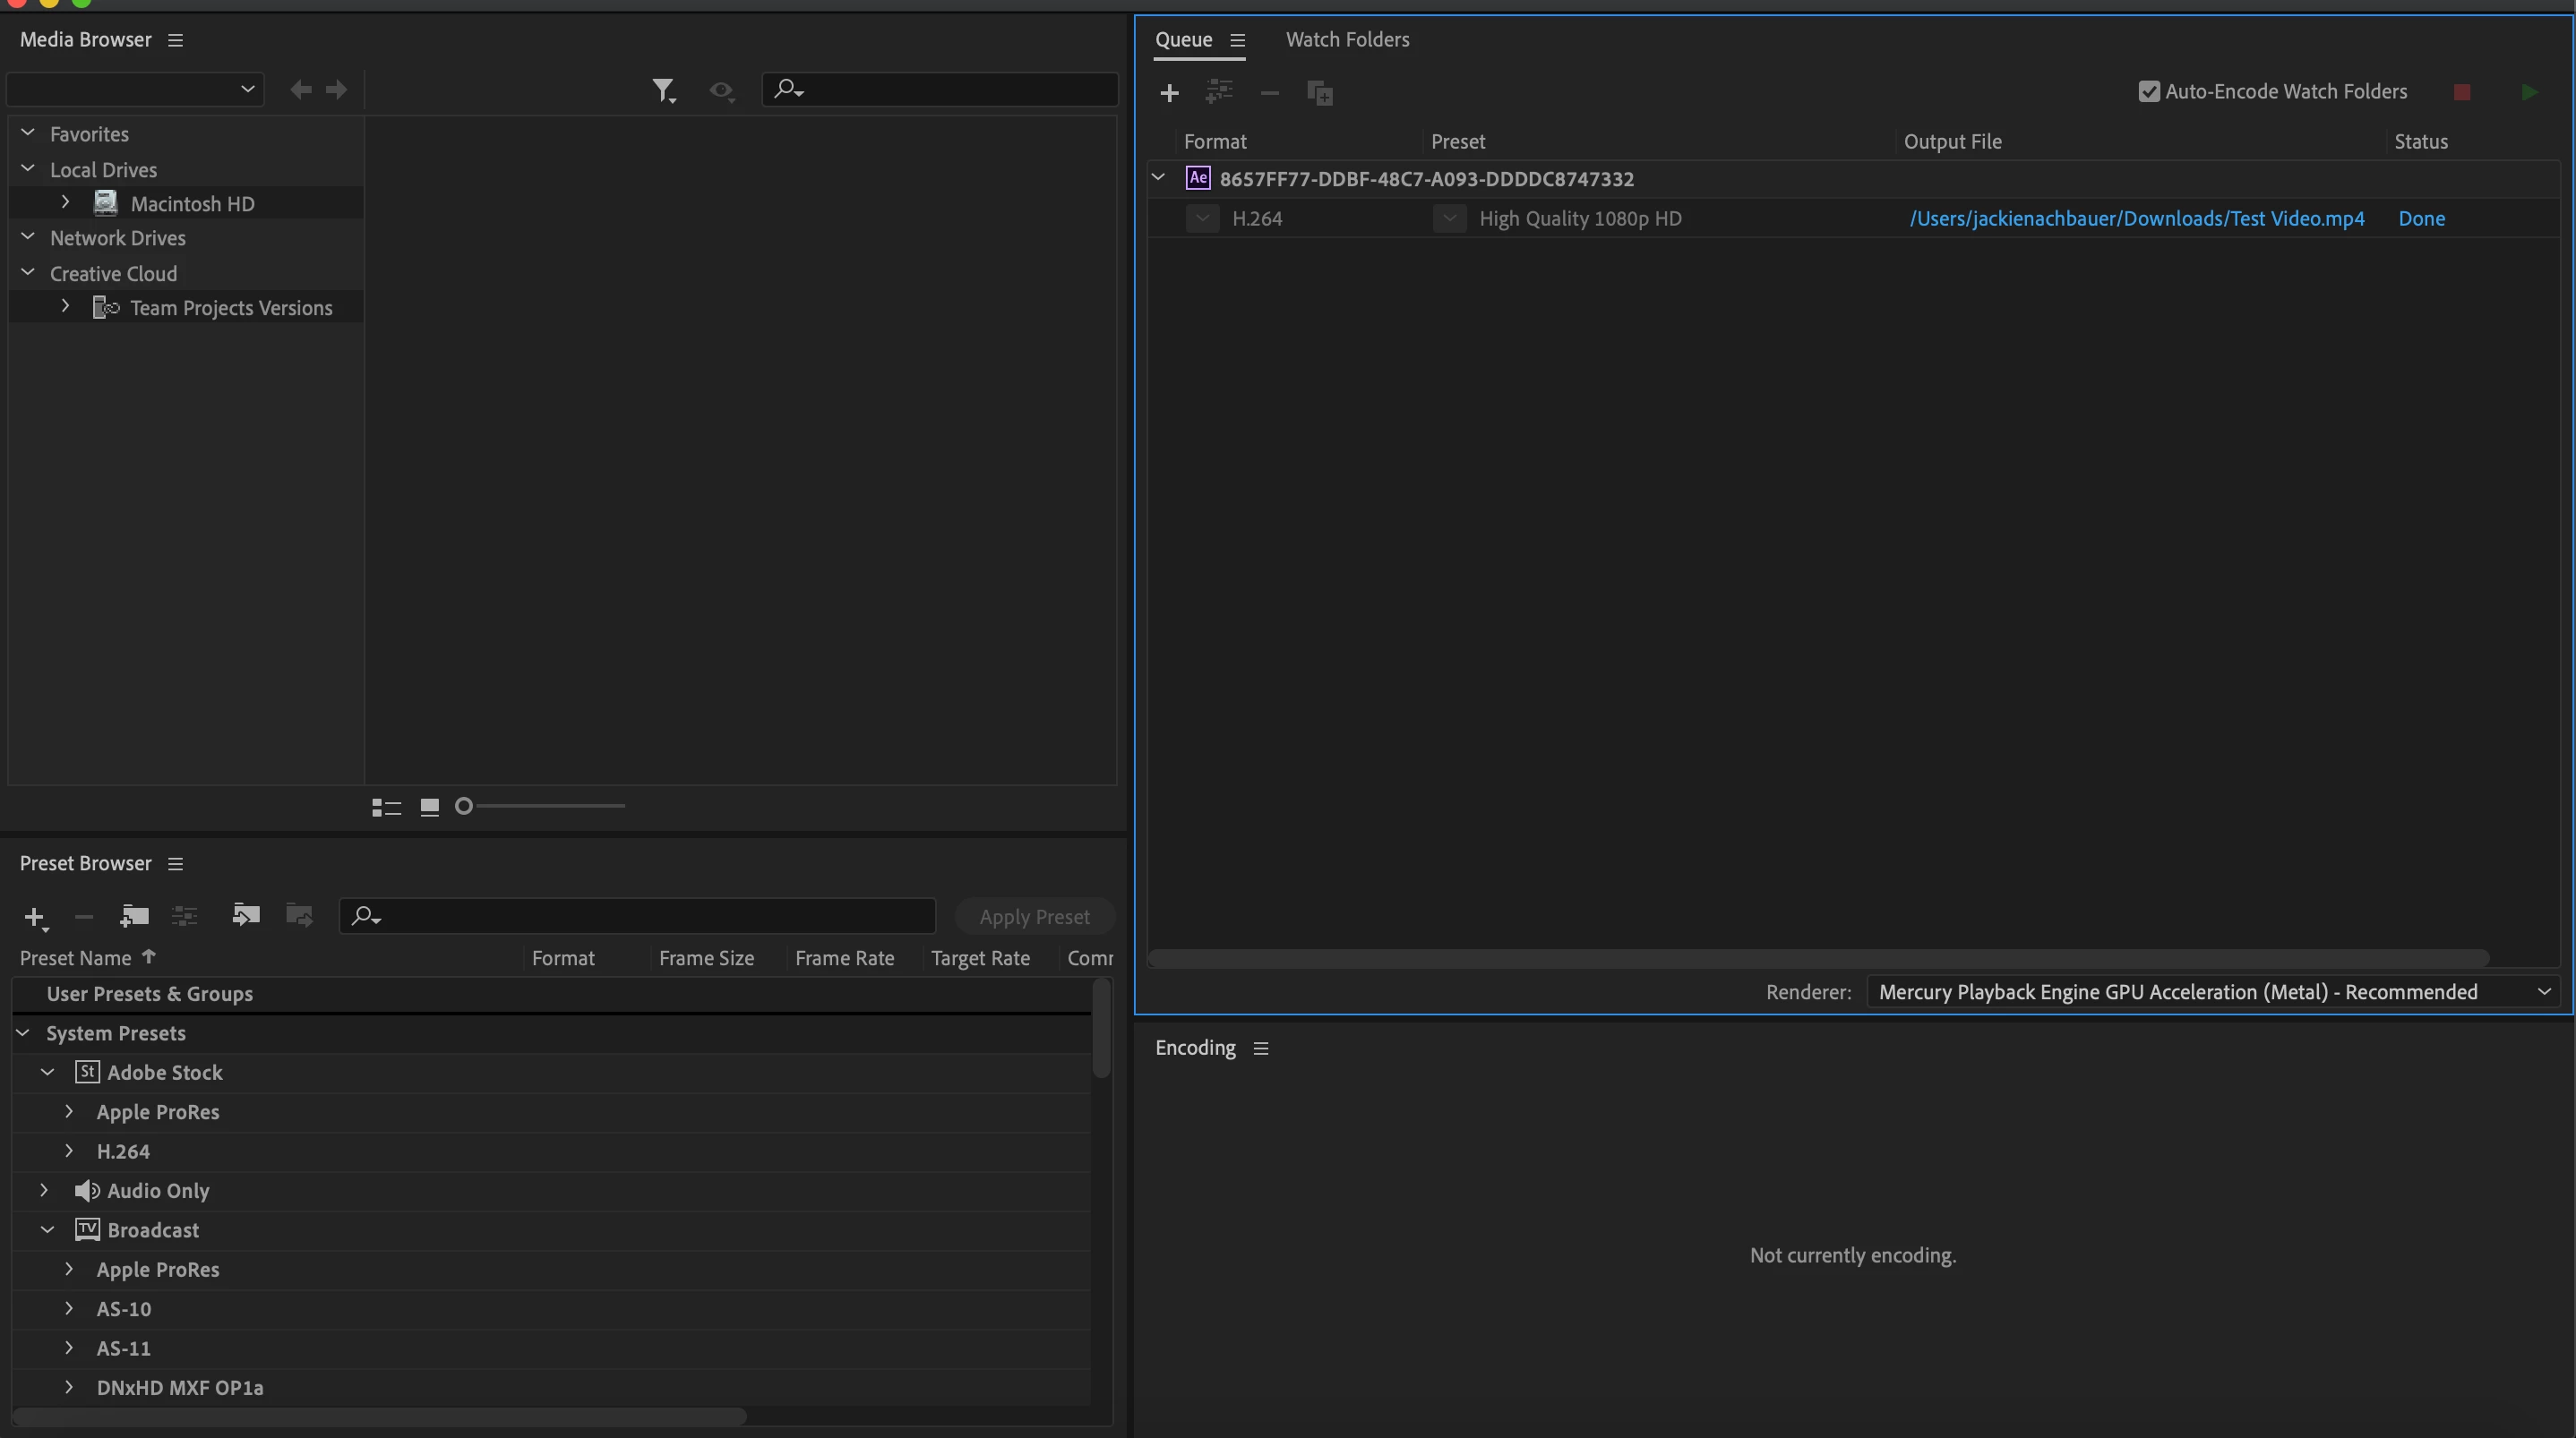Image resolution: width=2576 pixels, height=1438 pixels.
Task: Toggle the Ingest eye icon in Media Browser
Action: (721, 90)
